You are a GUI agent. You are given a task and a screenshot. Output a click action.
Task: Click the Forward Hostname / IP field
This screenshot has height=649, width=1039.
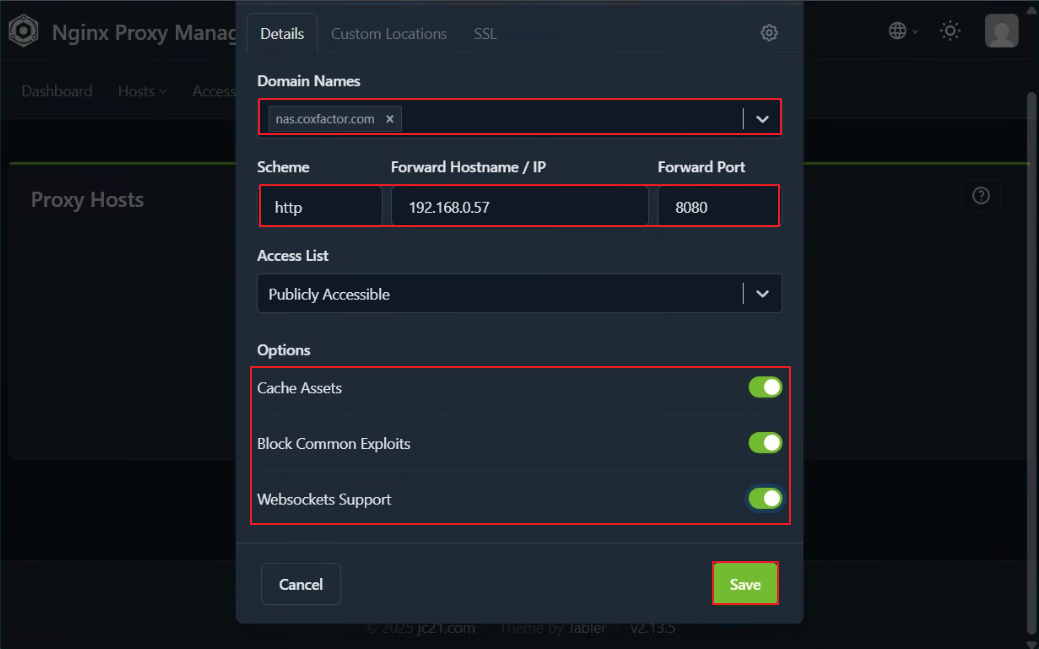520,207
